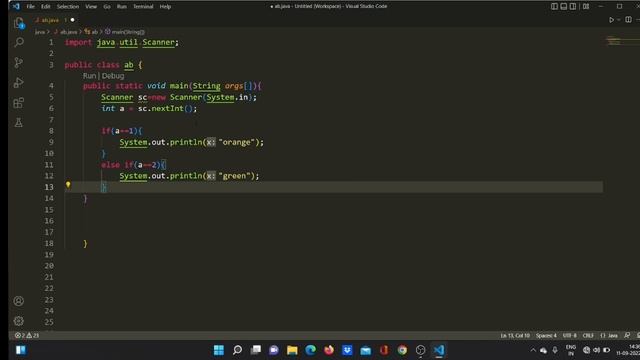Open the File menu
Viewport: 640px width, 360px height.
coord(31,7)
